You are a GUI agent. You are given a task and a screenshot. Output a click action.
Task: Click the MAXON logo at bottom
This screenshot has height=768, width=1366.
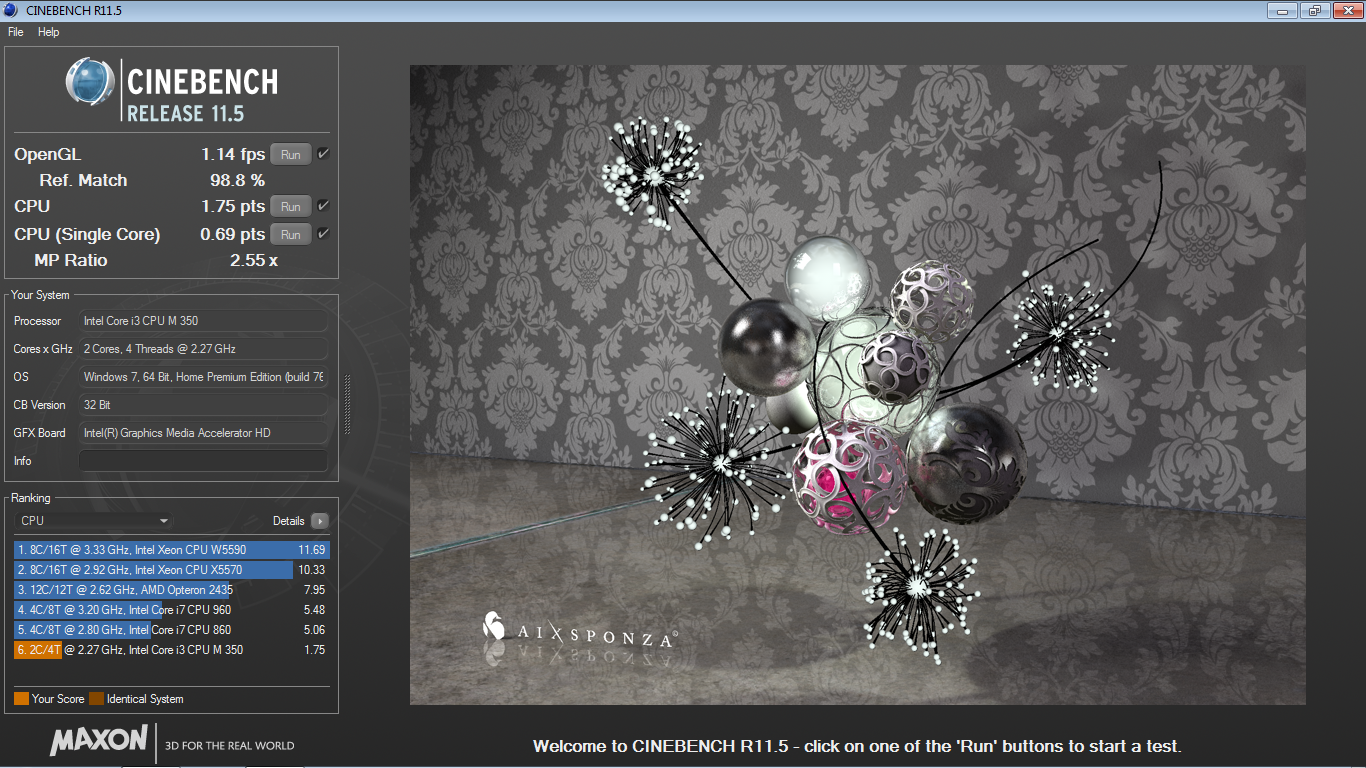(x=98, y=741)
